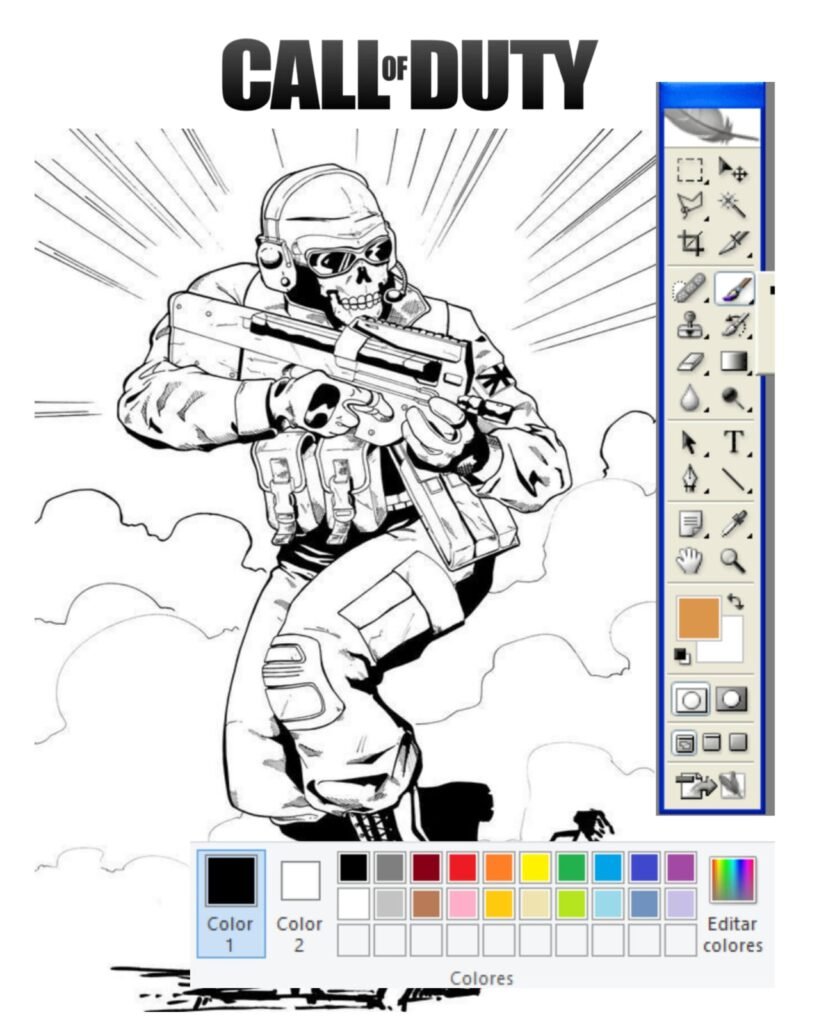Image resolution: width=819 pixels, height=1024 pixels.
Task: Select the History Brush tool
Action: 733,325
